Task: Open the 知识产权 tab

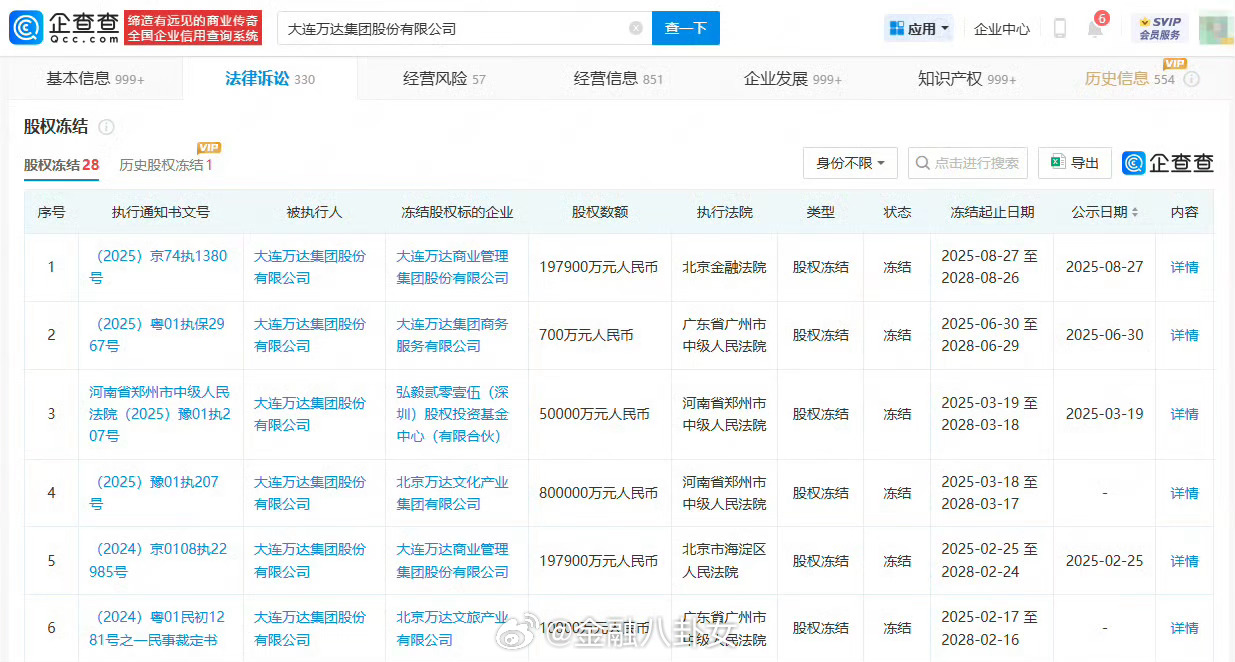Action: pyautogui.click(x=967, y=78)
